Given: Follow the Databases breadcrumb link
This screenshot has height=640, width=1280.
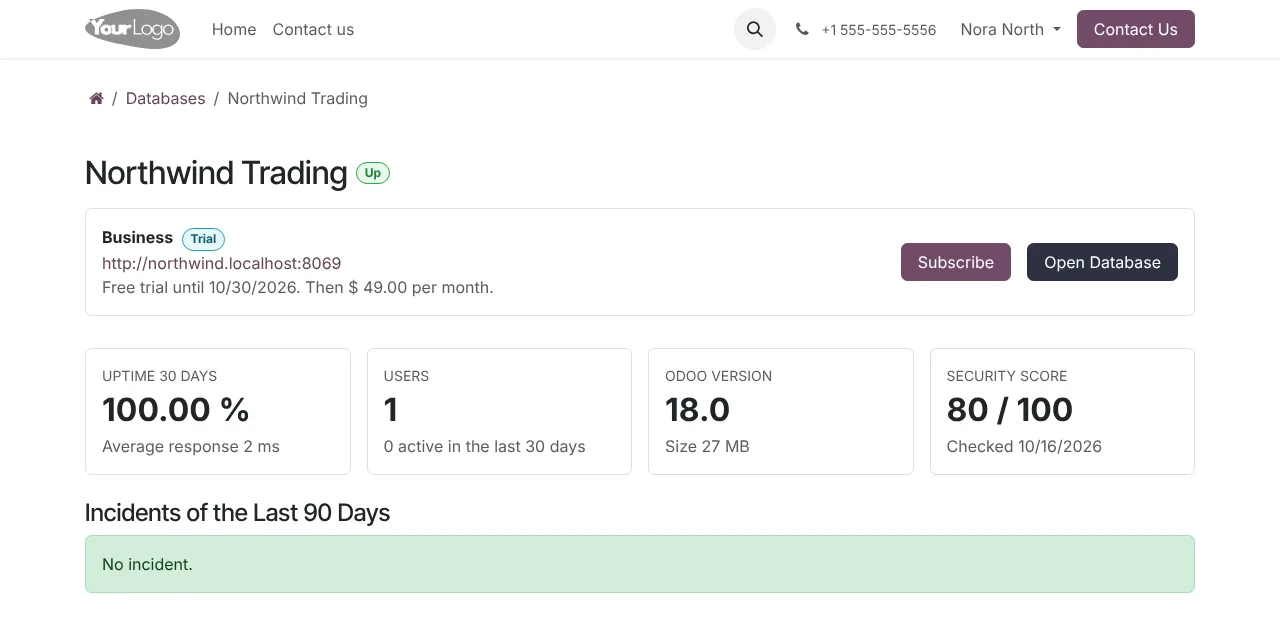Looking at the screenshot, I should [x=165, y=98].
